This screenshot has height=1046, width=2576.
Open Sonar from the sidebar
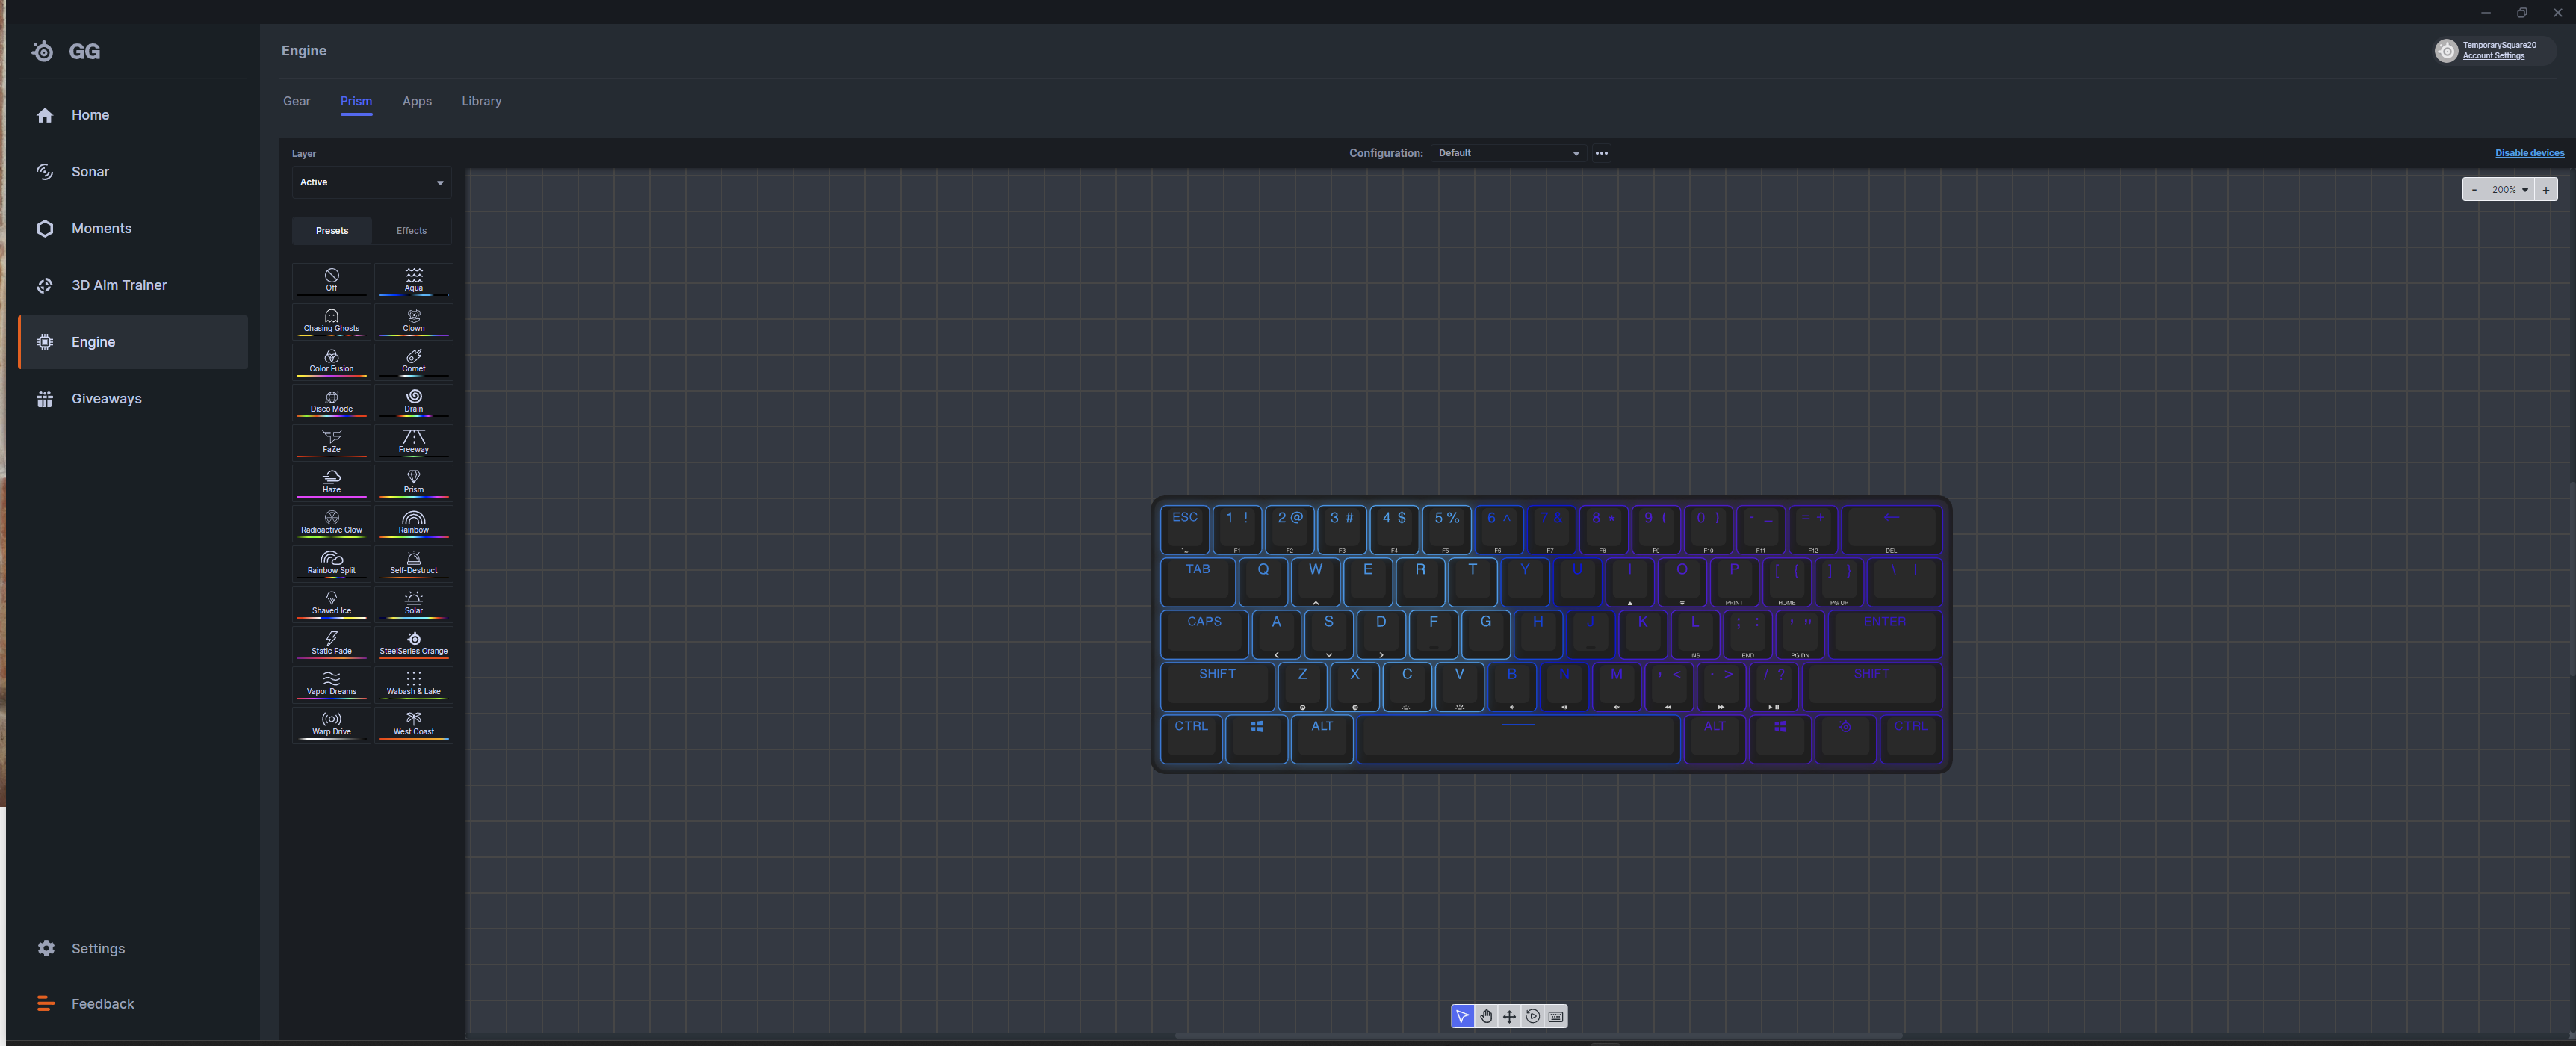click(89, 172)
